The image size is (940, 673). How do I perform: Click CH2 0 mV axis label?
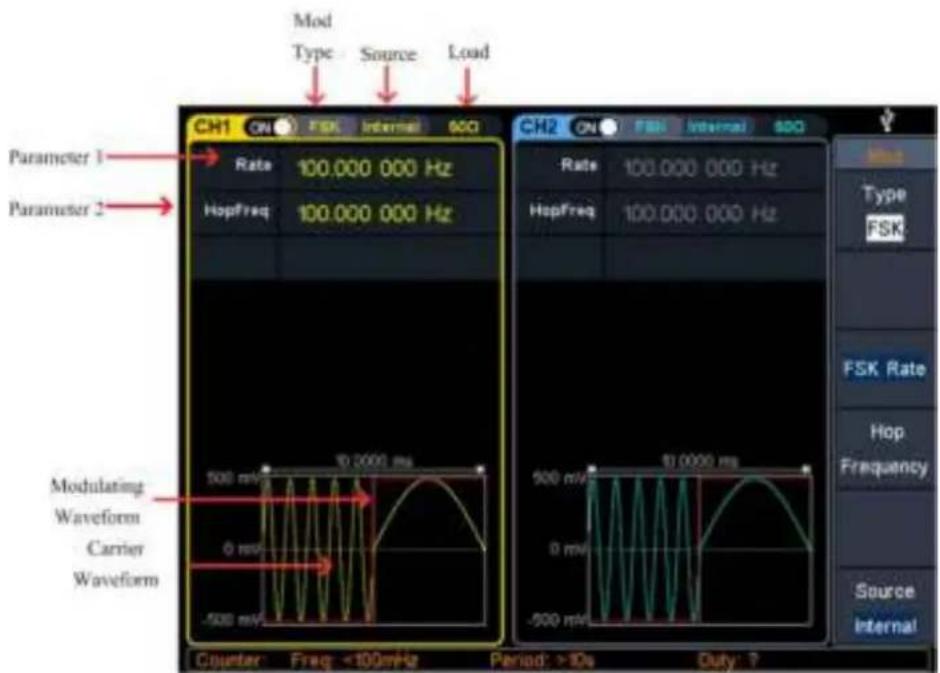566,549
